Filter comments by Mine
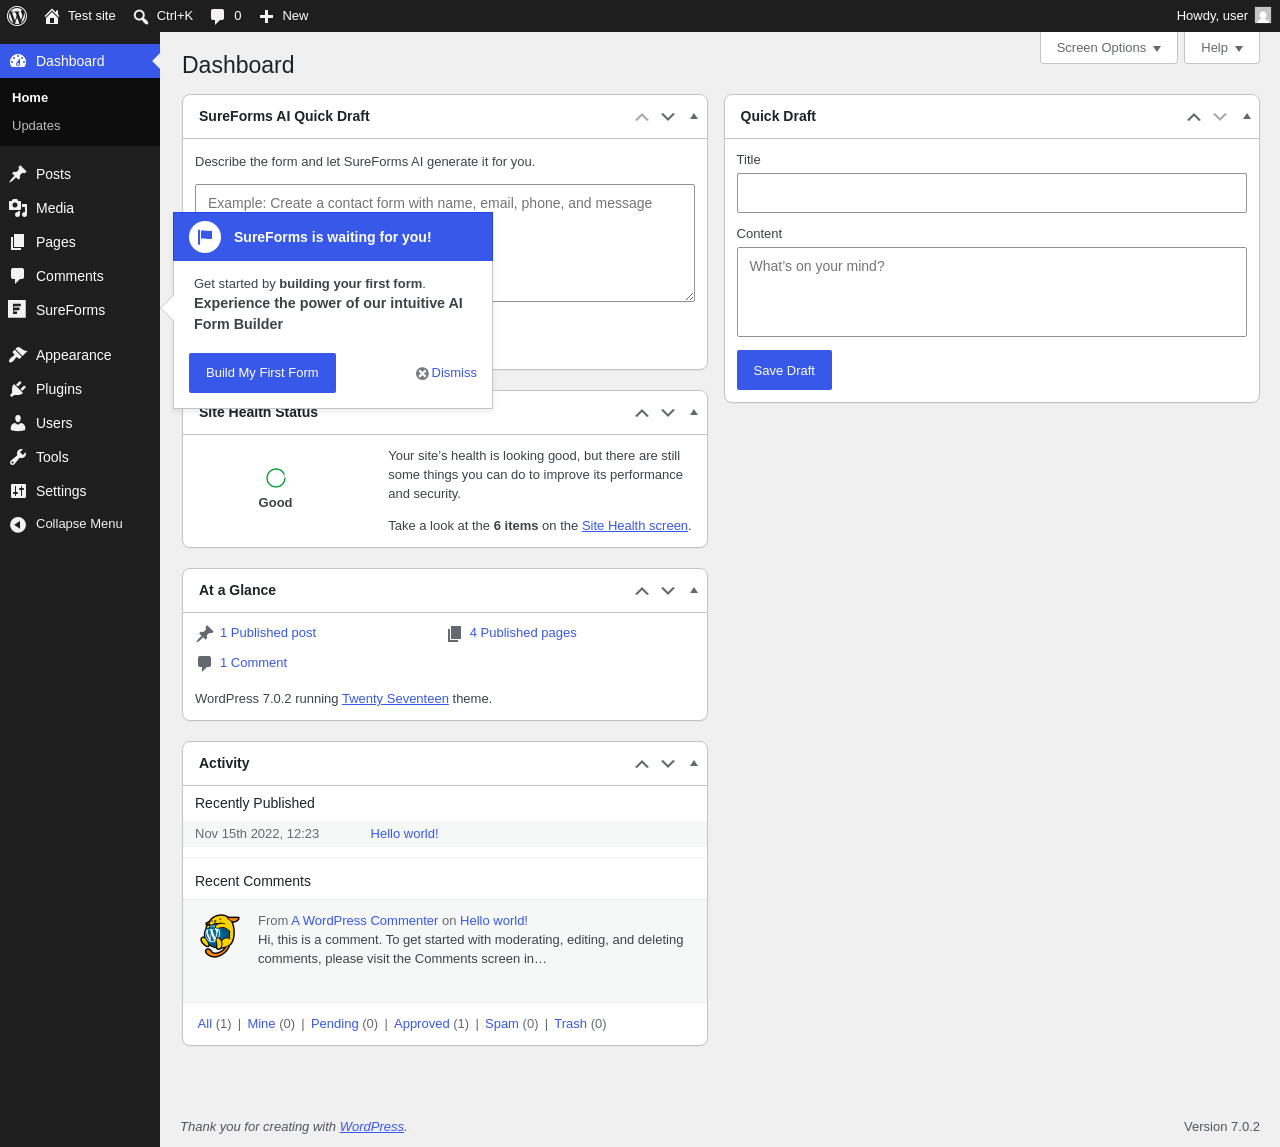The image size is (1280, 1147). 261,1024
